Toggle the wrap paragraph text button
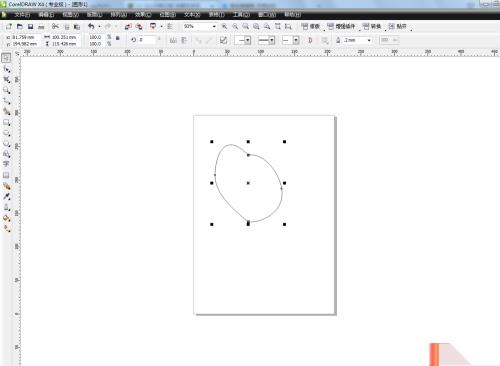Screen dimensions: 500x366 tap(324, 40)
